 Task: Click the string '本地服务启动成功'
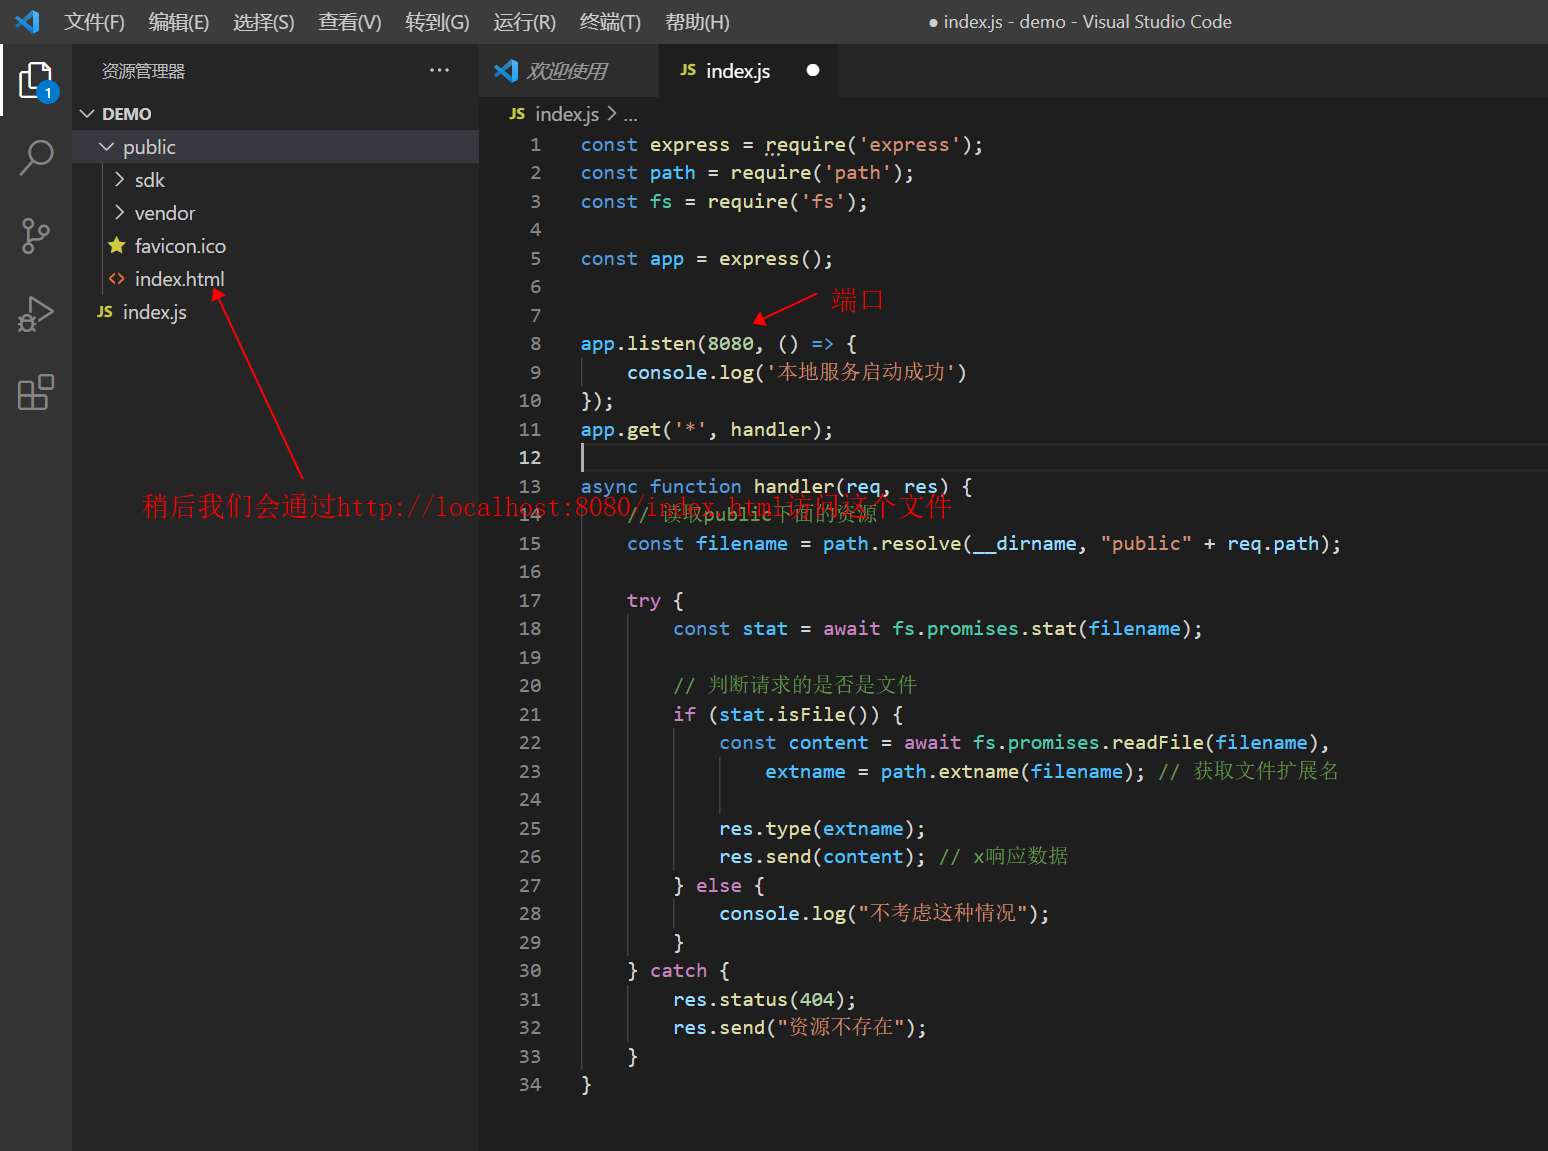coord(860,372)
